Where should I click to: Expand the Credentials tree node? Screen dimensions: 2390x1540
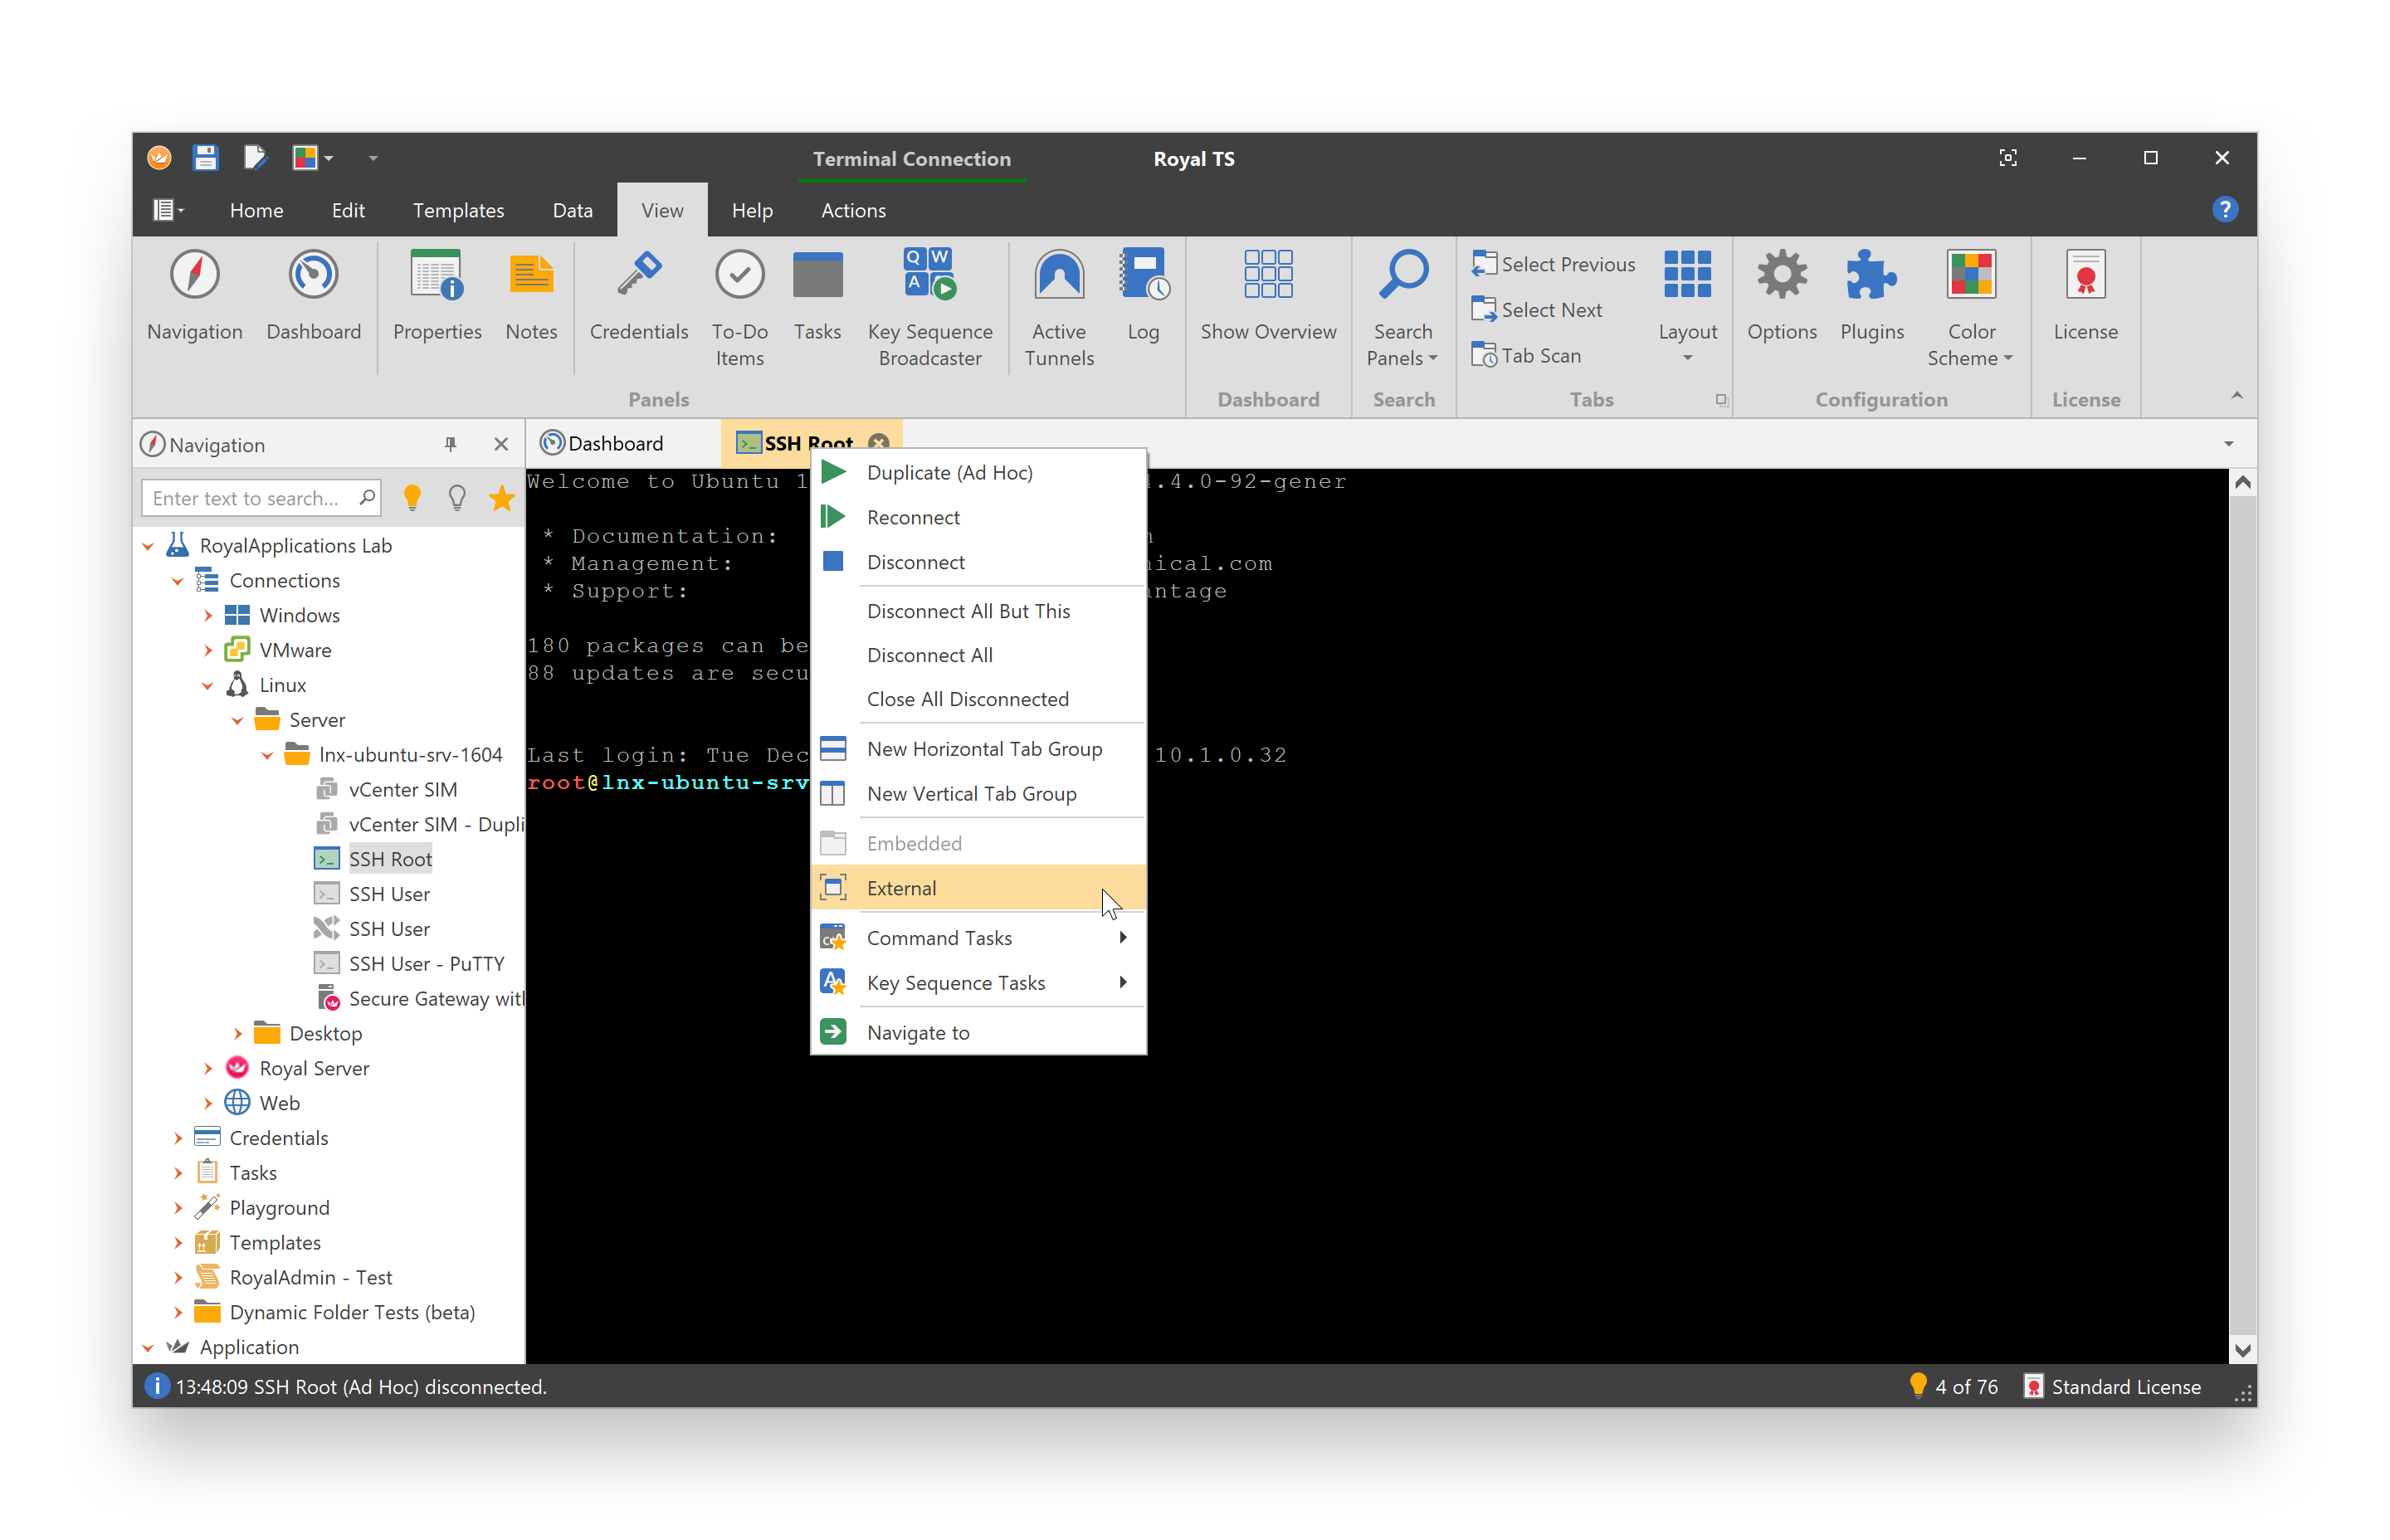point(178,1139)
